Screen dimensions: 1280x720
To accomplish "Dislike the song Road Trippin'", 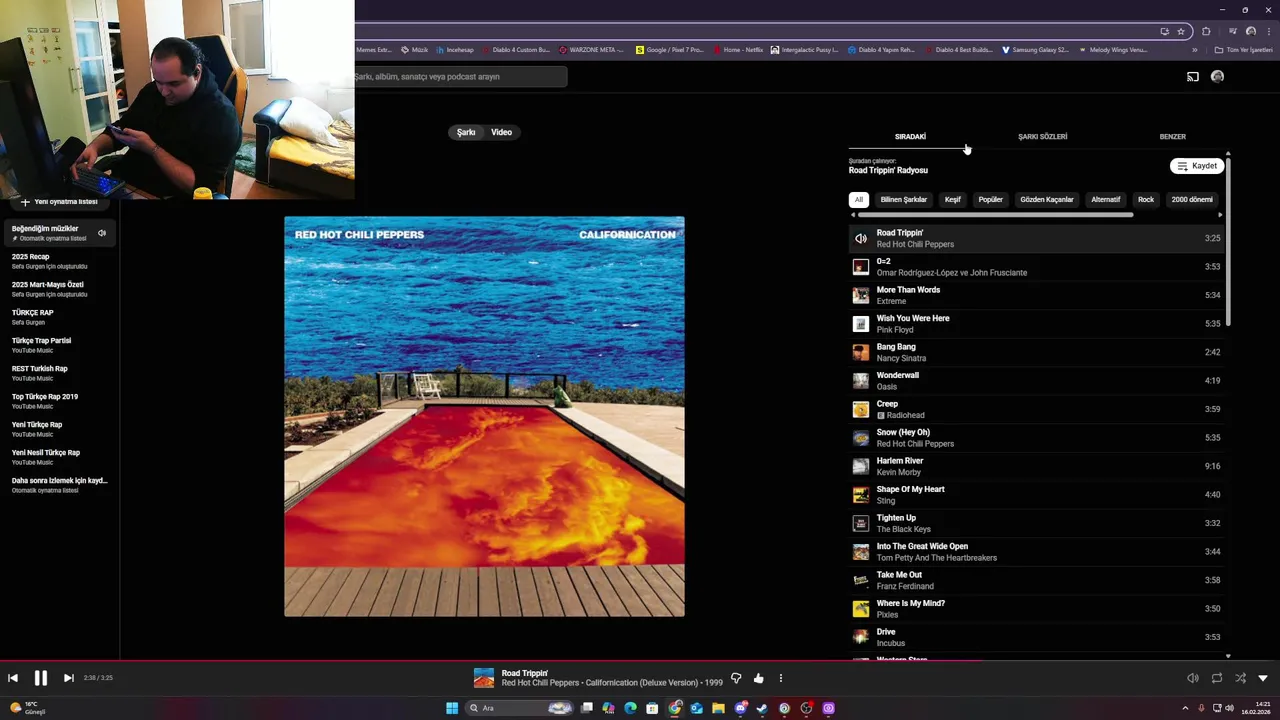I will [x=736, y=678].
